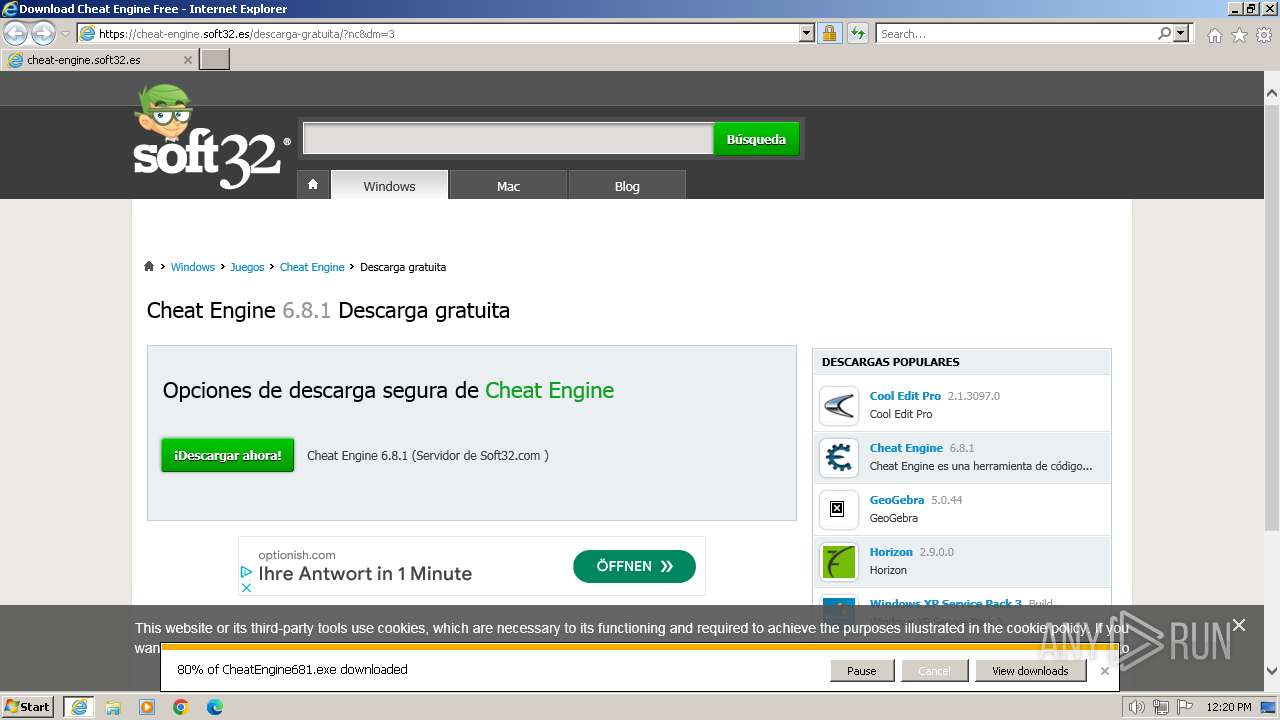The width and height of the screenshot is (1280, 720).
Task: Open recent pages dropdown next to forward button
Action: point(65,33)
